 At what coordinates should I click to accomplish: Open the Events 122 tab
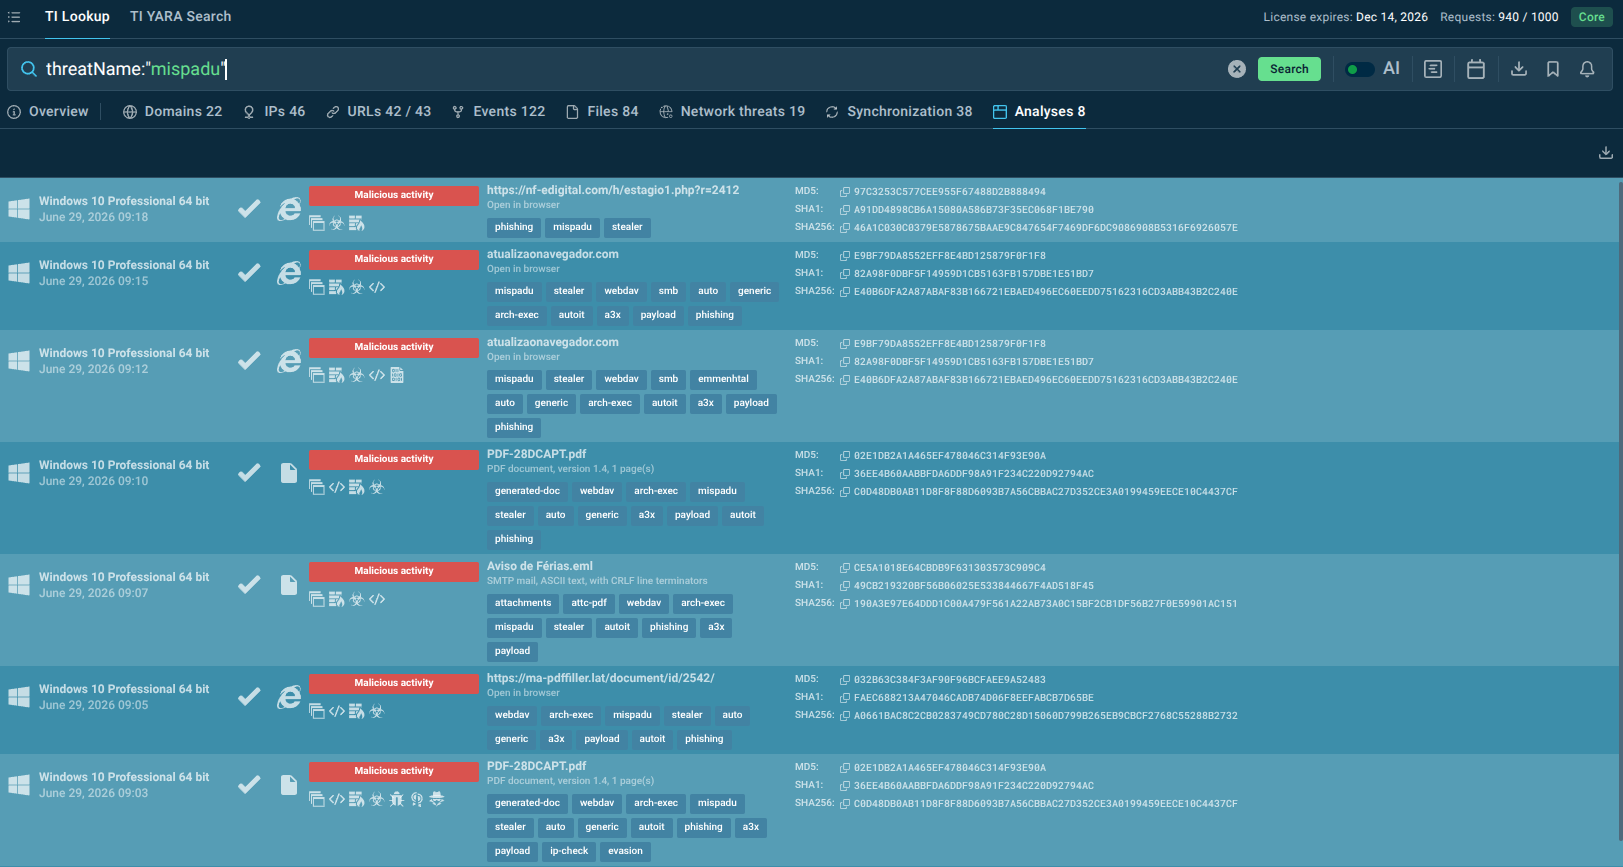(x=499, y=112)
